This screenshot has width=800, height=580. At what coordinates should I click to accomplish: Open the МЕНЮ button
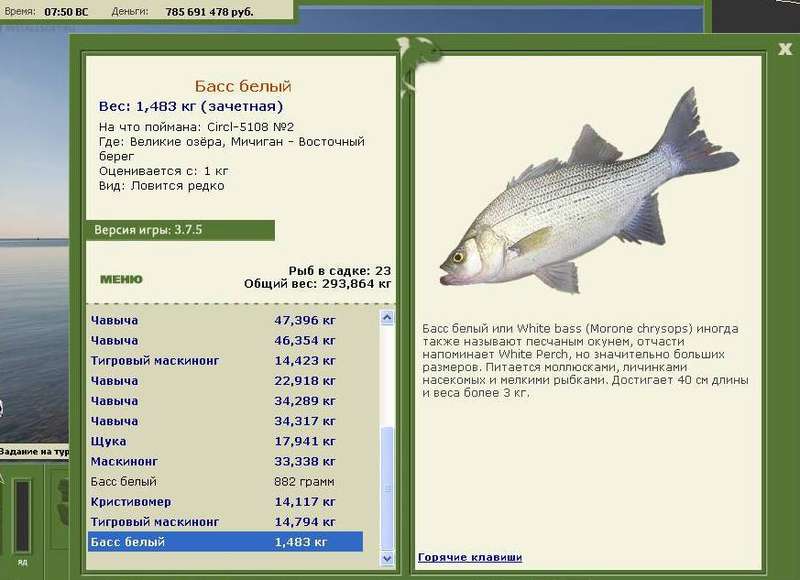click(x=121, y=280)
